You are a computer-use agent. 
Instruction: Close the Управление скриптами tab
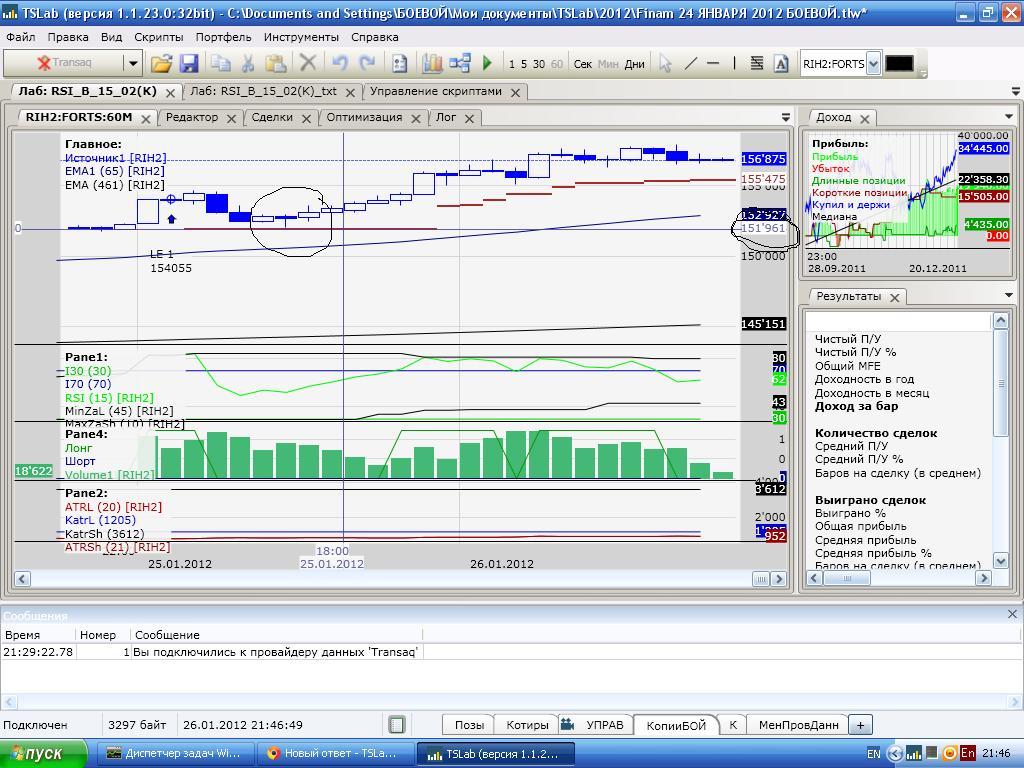[516, 92]
